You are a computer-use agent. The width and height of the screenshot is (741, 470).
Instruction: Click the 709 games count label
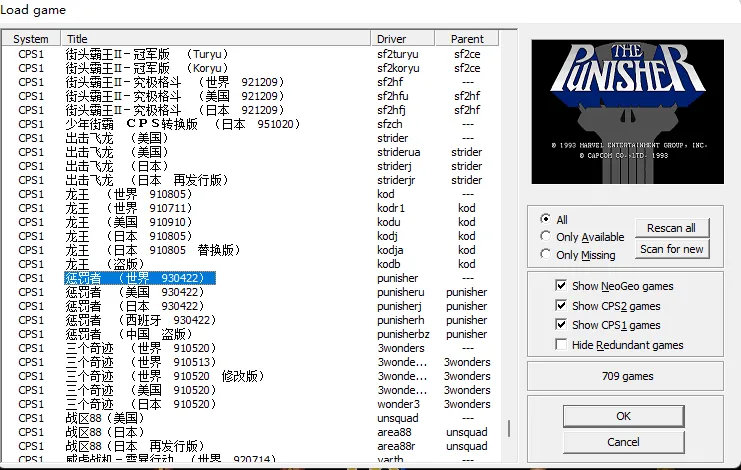coord(628,376)
